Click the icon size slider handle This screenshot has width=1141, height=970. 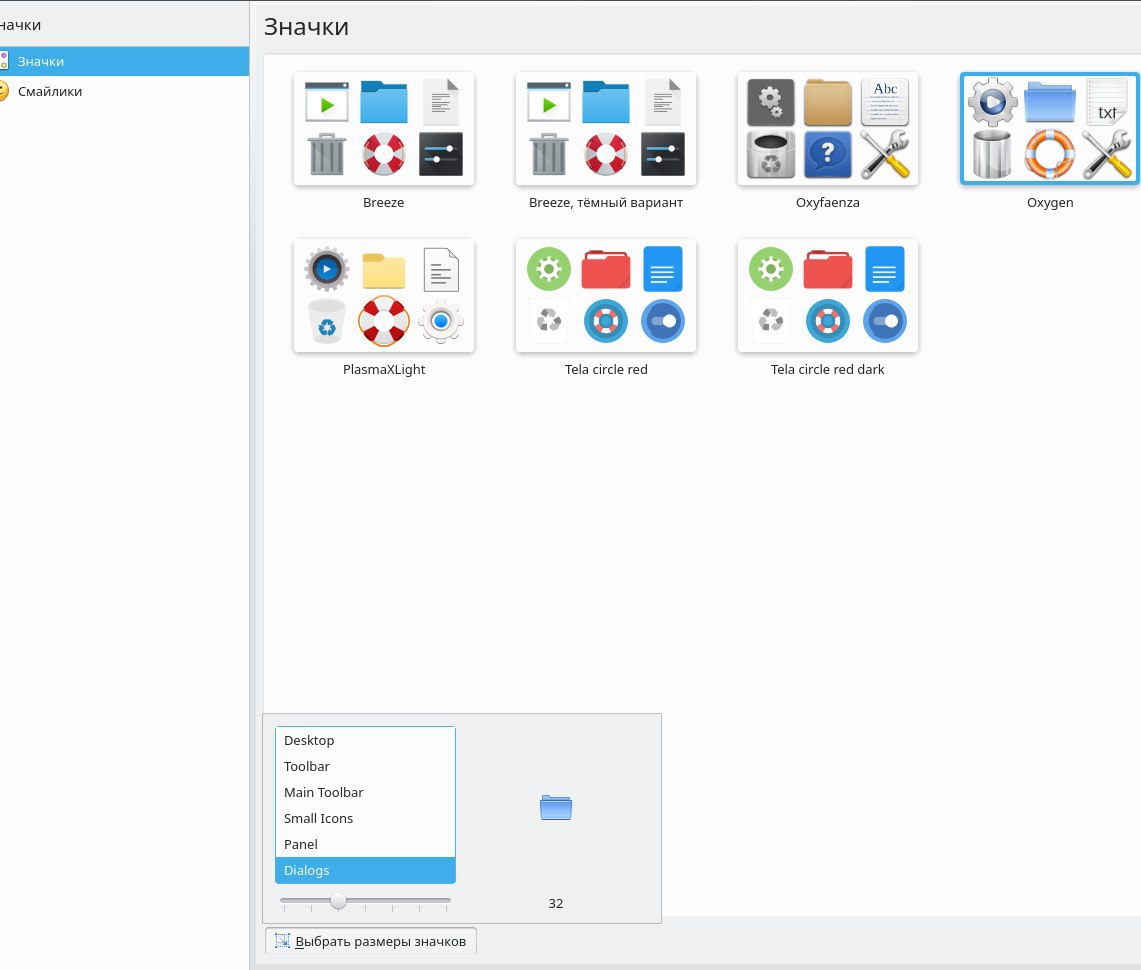tap(338, 901)
